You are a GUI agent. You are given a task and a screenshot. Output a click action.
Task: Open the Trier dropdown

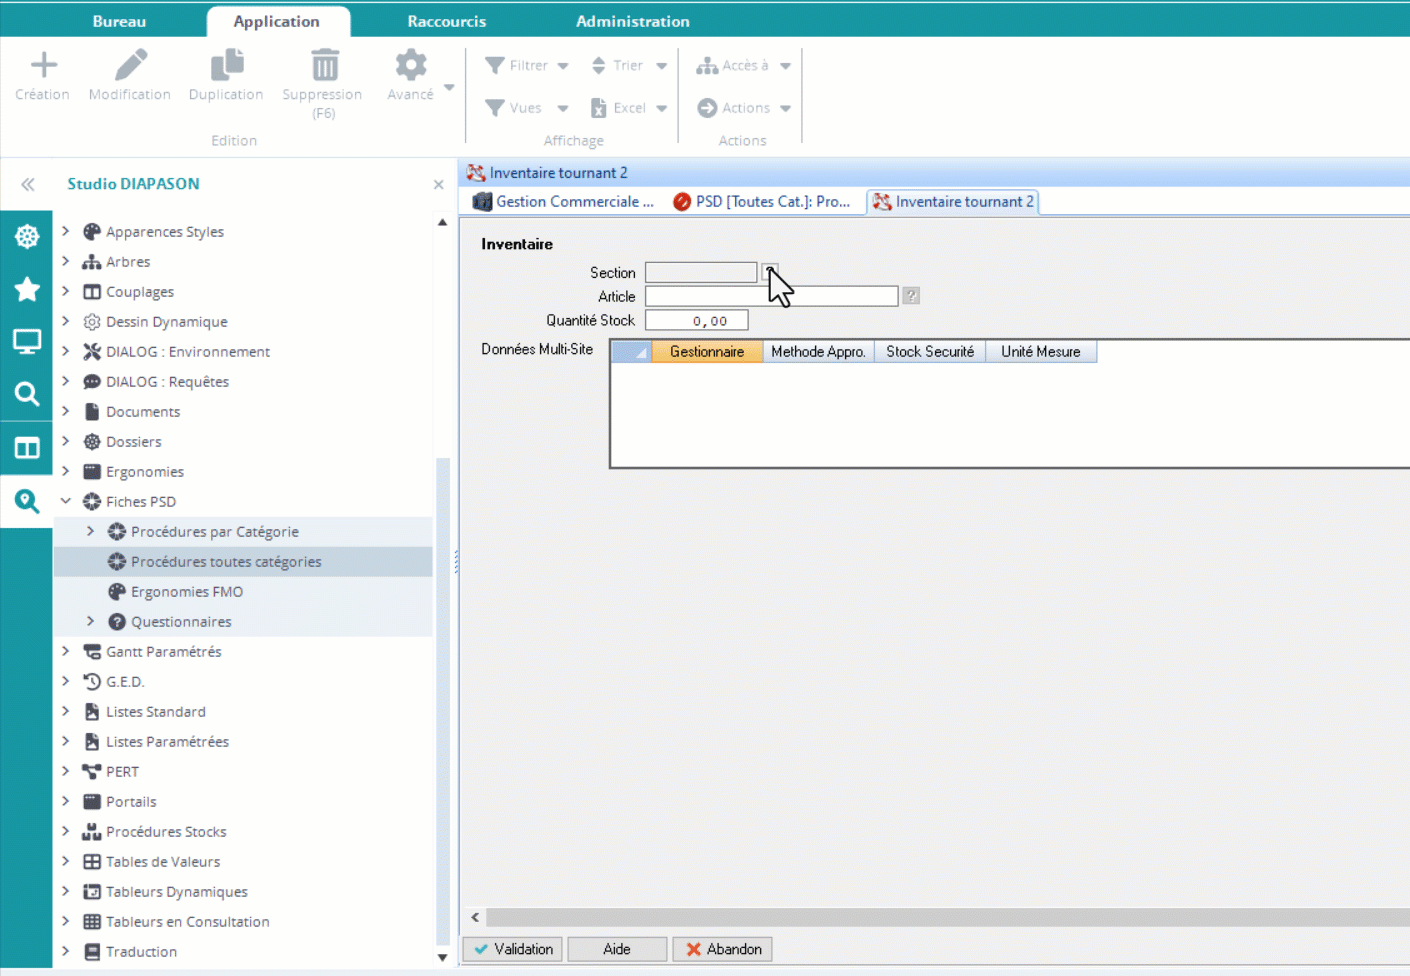628,66
